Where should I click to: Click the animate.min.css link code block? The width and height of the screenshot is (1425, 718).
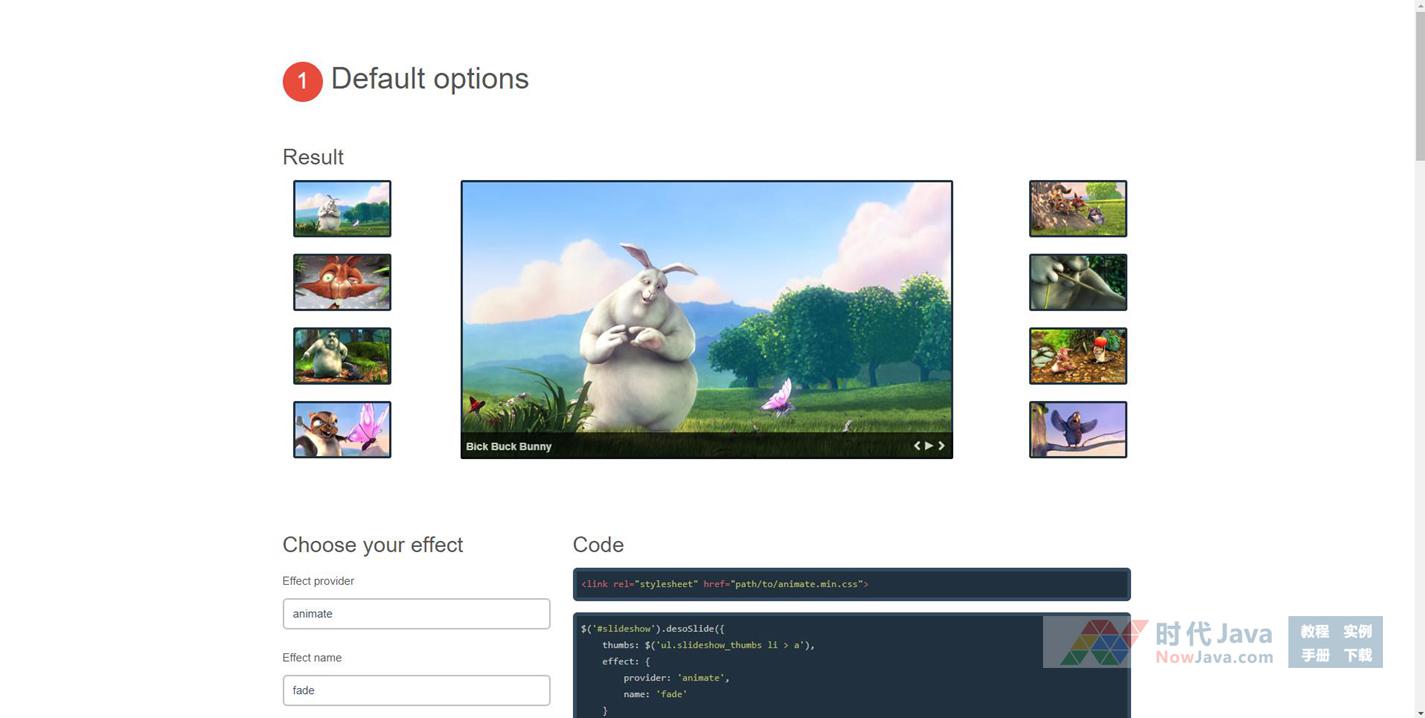(x=851, y=584)
